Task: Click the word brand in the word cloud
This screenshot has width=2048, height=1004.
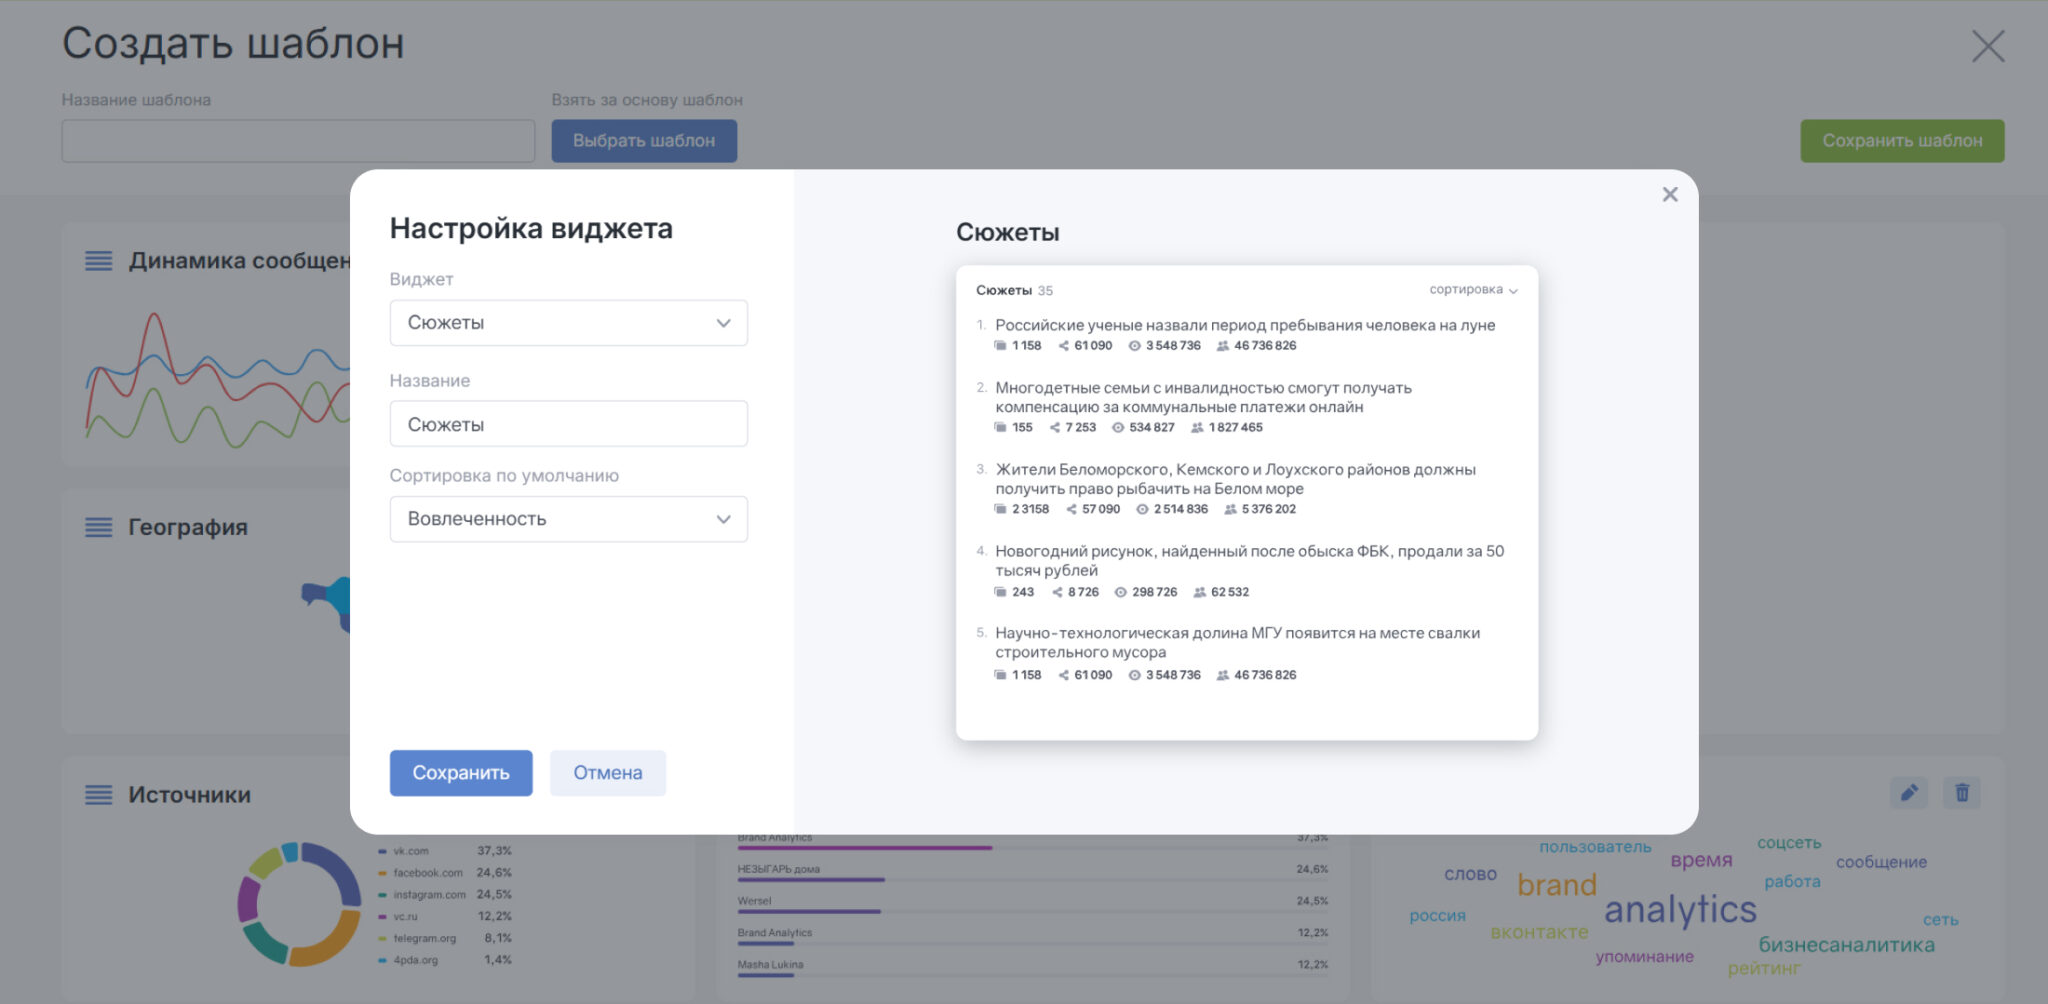Action: click(x=1557, y=885)
